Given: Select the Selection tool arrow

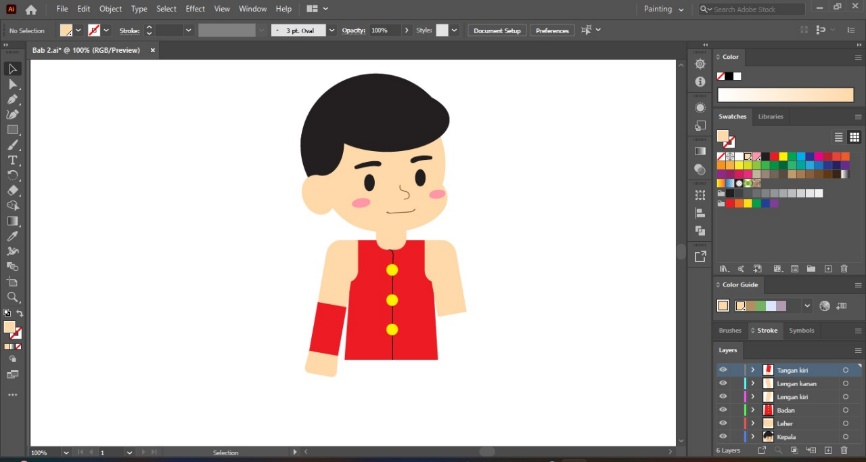Looking at the screenshot, I should coord(12,68).
